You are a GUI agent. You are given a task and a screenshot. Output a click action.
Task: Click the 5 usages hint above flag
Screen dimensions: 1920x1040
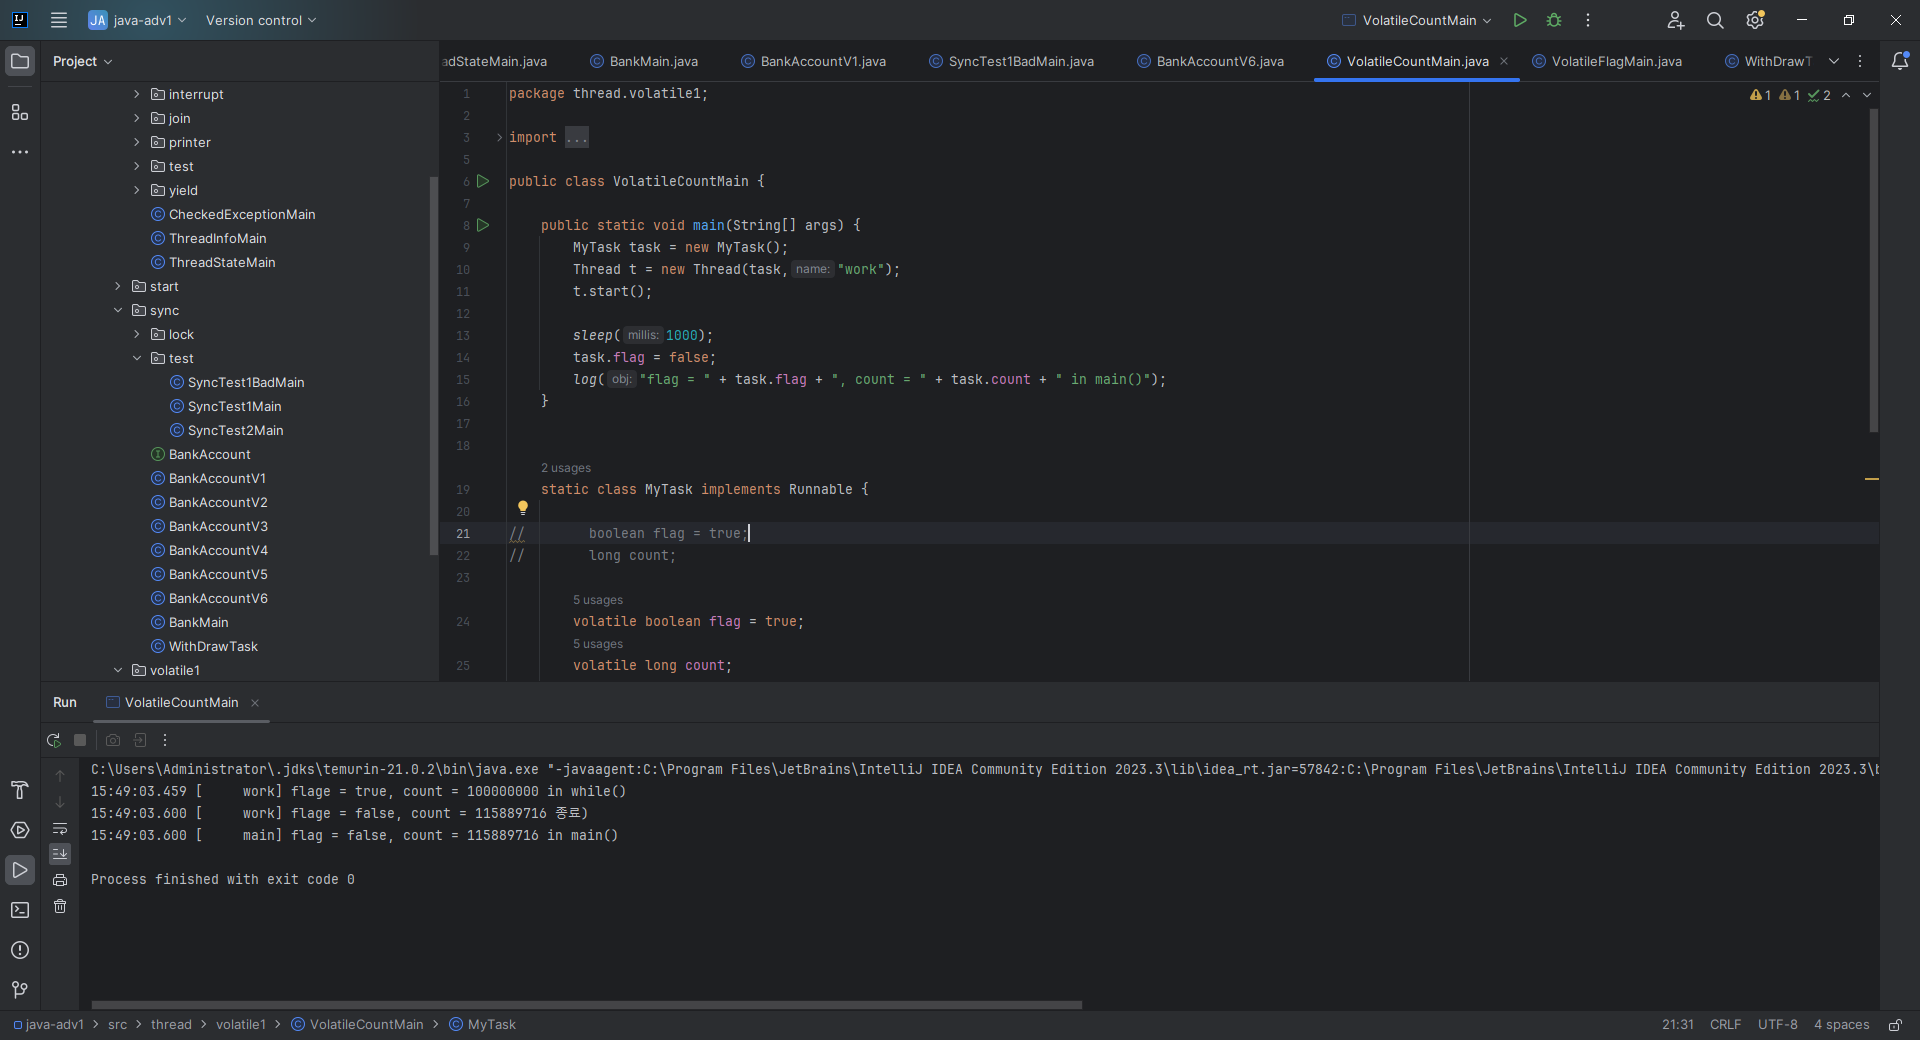coord(598,600)
